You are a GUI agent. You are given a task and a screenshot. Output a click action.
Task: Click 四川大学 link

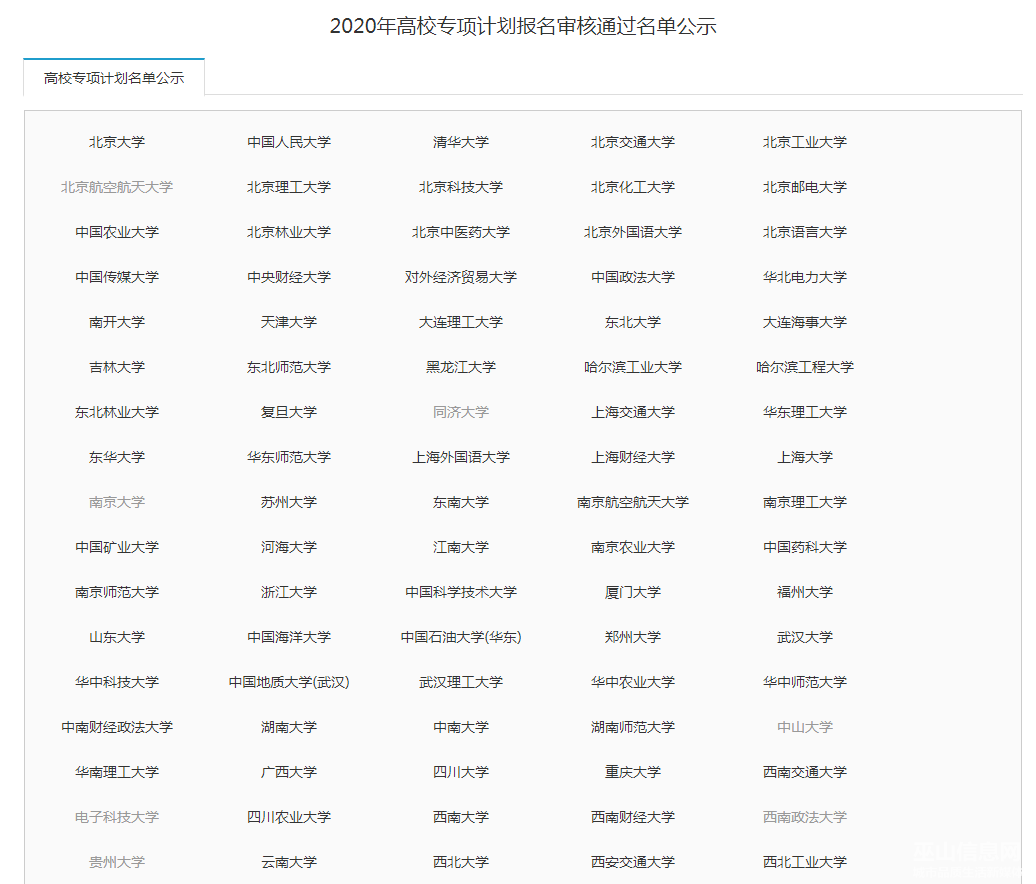coord(461,771)
